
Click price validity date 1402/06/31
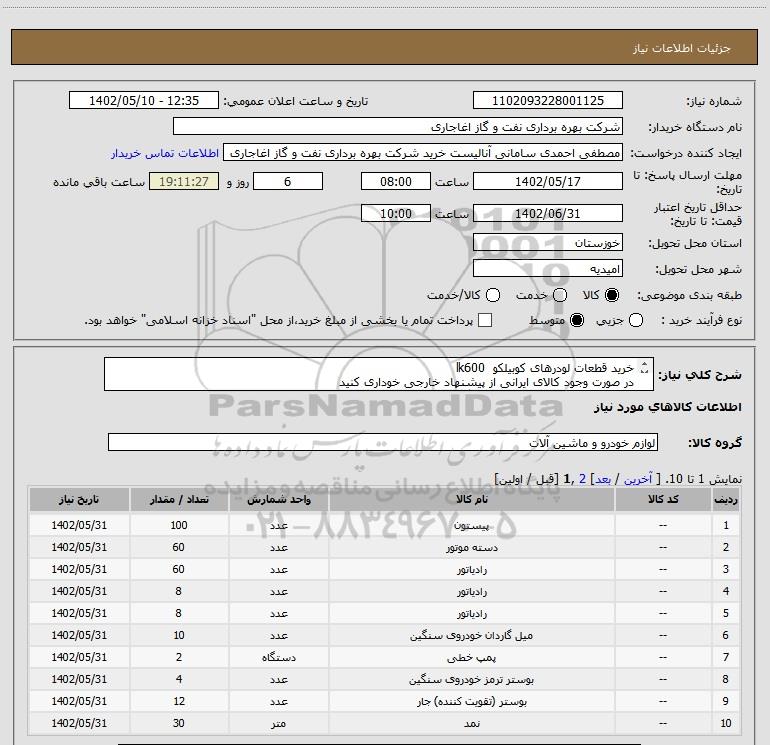click(548, 214)
